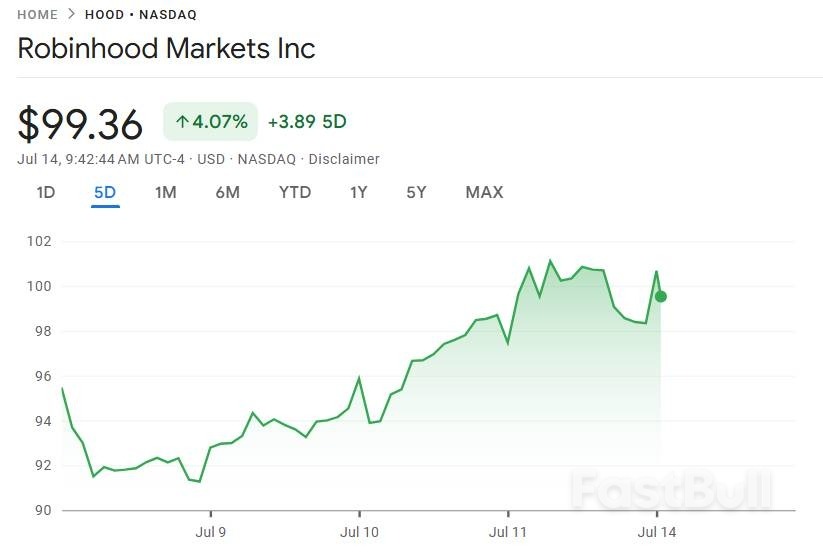The image size is (823, 553).
Task: Click the HOME breadcrumb link
Action: point(37,15)
